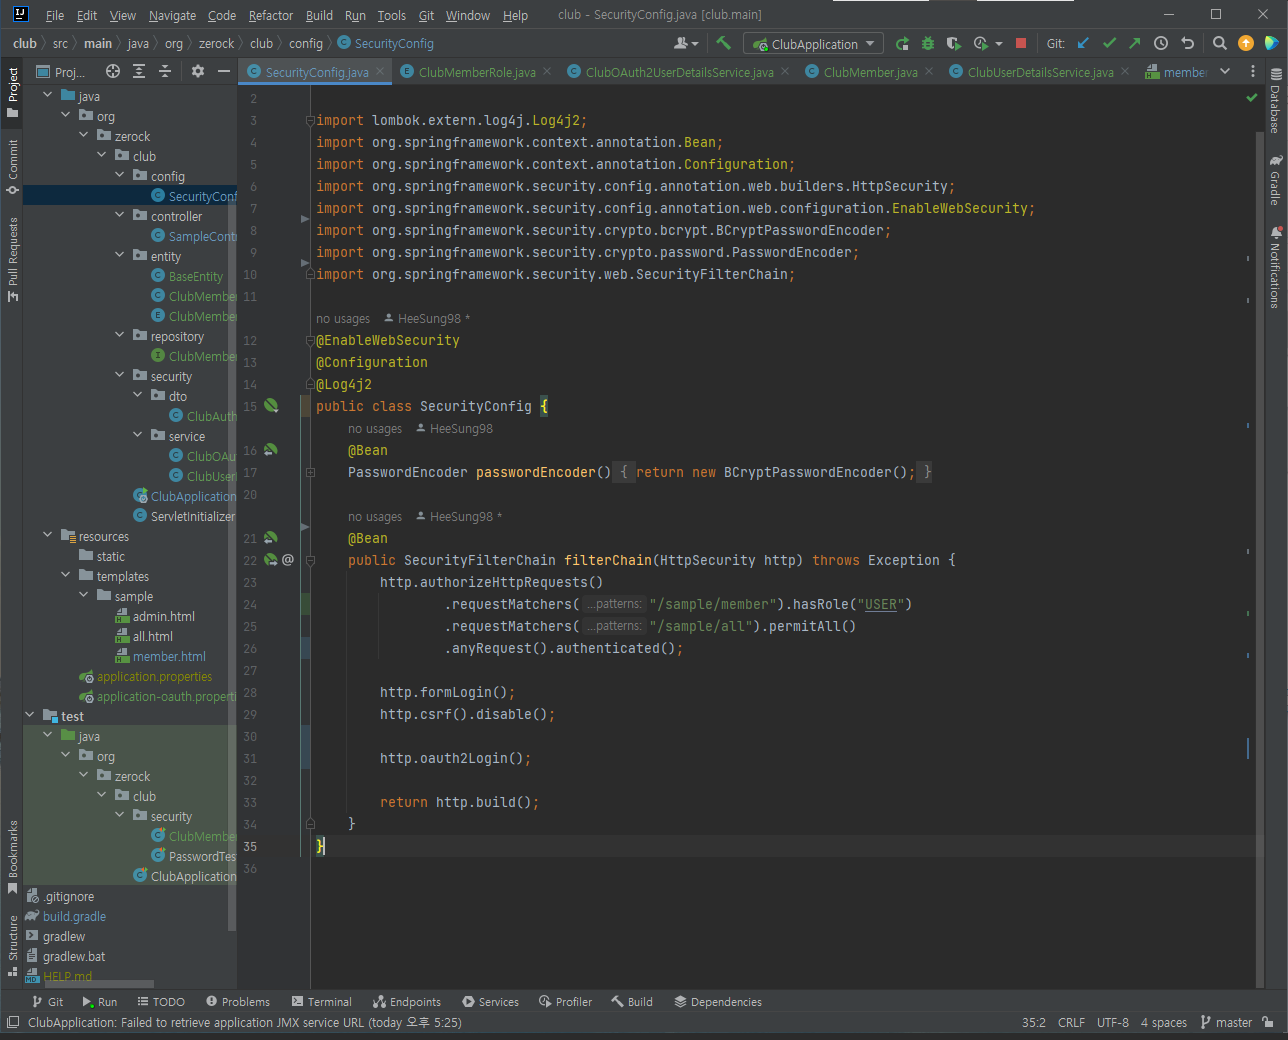The image size is (1288, 1040).
Task: Open the Code With Me user dropdown
Action: tap(686, 43)
